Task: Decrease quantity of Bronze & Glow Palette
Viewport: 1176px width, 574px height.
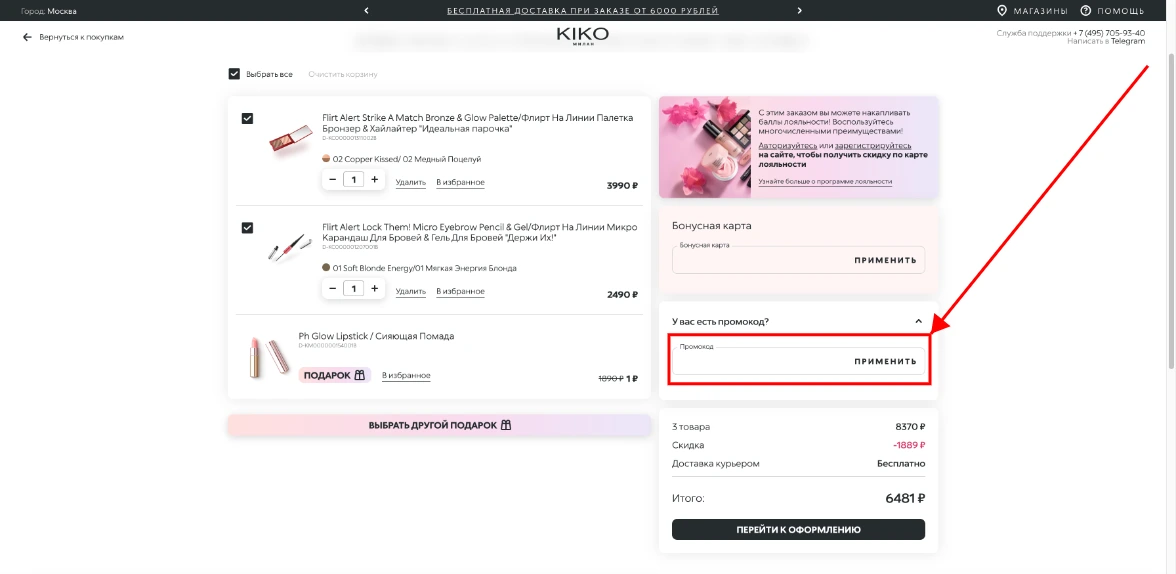Action: (x=332, y=179)
